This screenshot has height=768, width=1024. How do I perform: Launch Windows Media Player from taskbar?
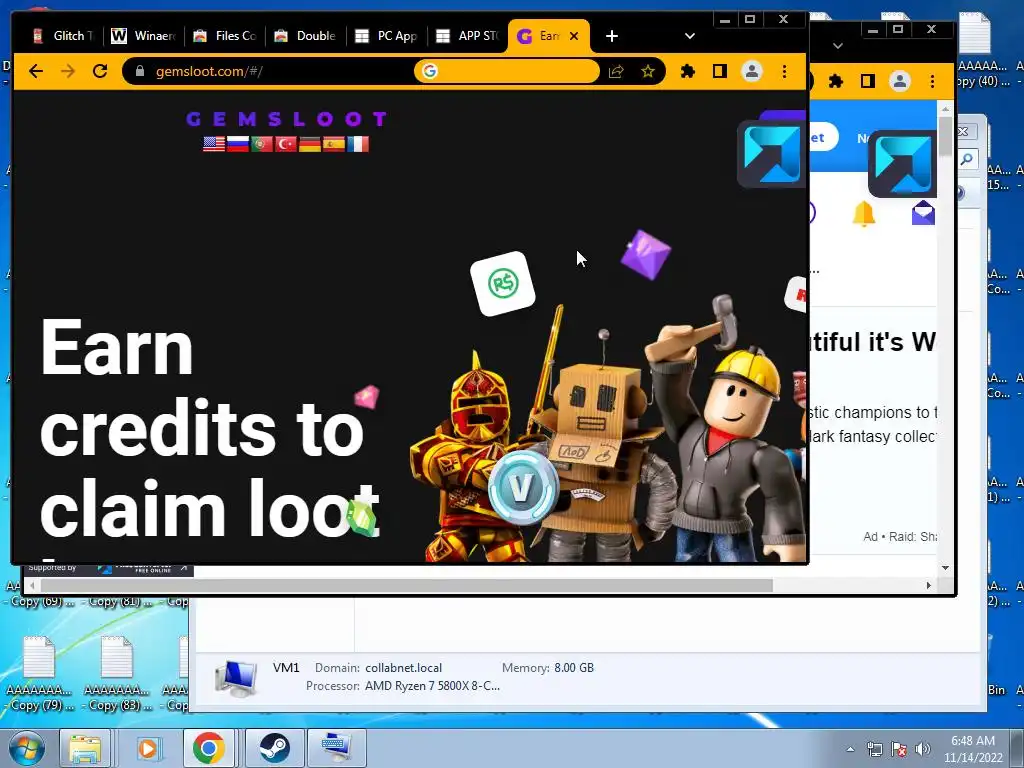(148, 748)
